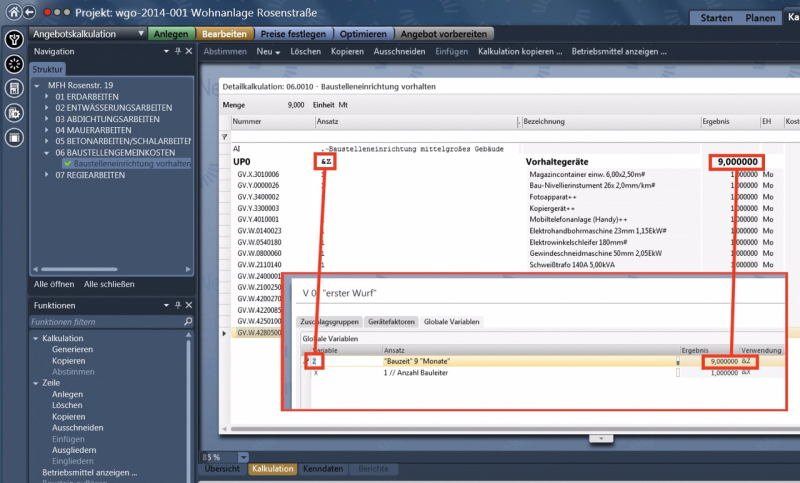Toggle the checkbox in the Bauzeit variable row
800x483 pixels.
tap(678, 361)
